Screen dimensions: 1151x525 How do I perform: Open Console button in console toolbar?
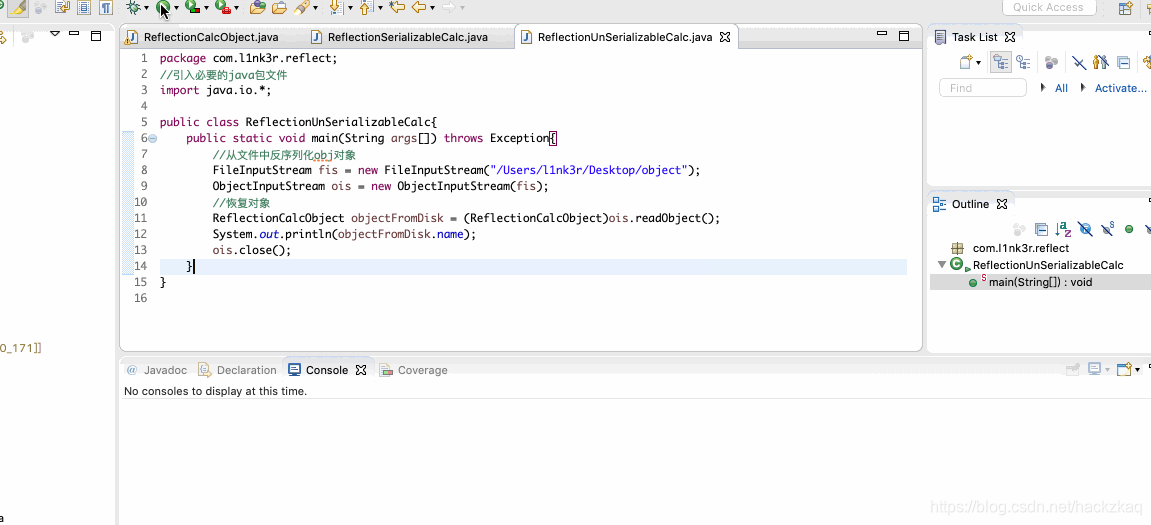(1124, 369)
